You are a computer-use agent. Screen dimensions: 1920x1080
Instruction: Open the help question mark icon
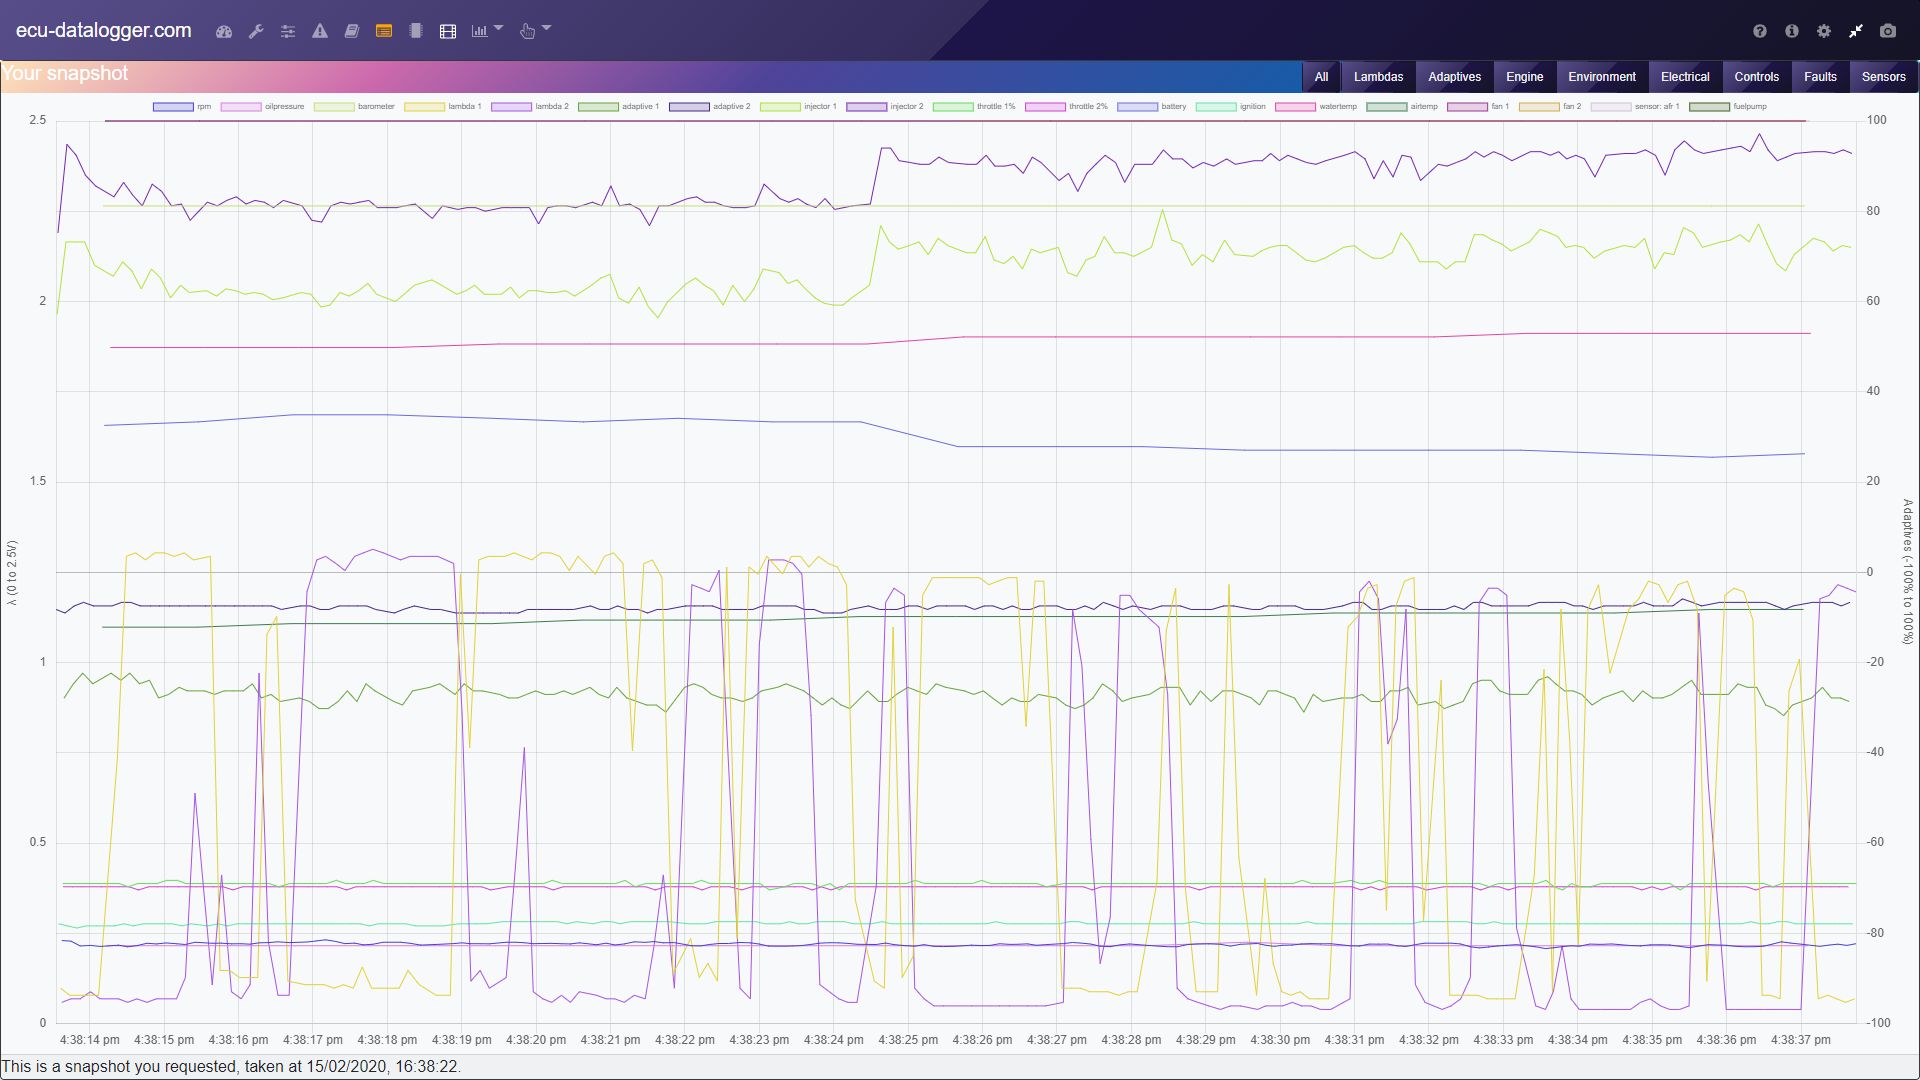[x=1759, y=31]
